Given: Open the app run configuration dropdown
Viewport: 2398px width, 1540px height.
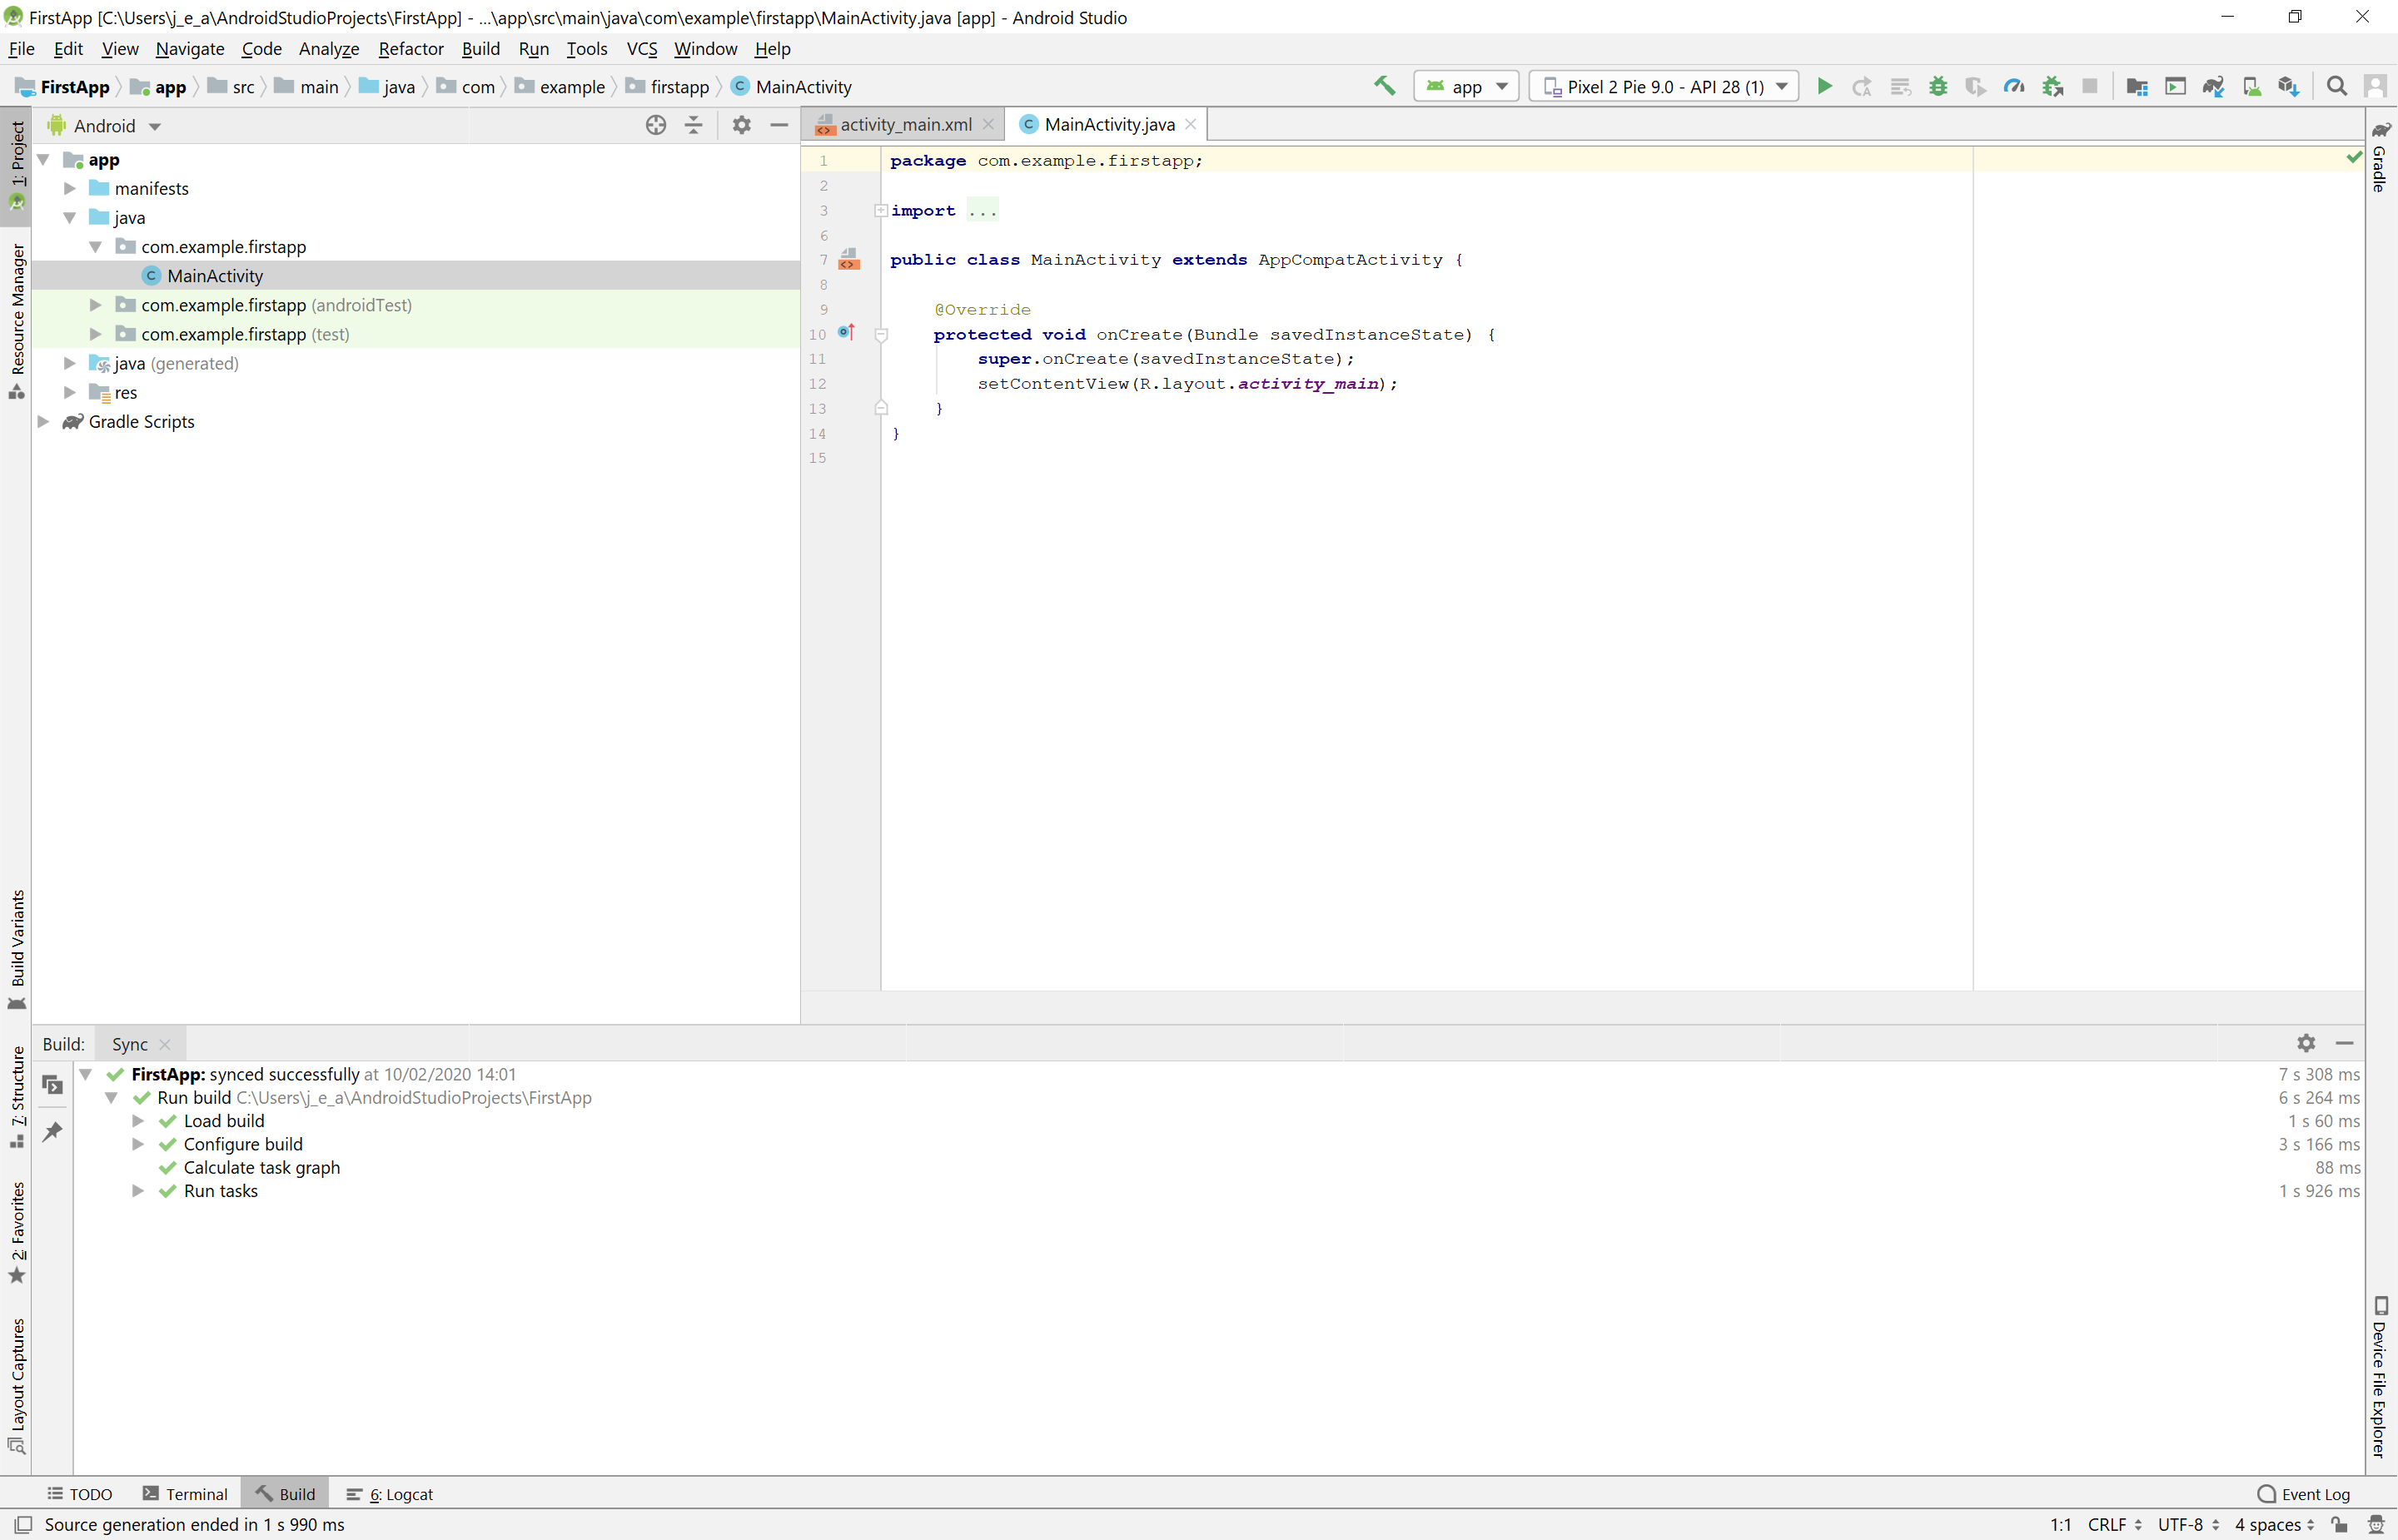Looking at the screenshot, I should coord(1465,86).
